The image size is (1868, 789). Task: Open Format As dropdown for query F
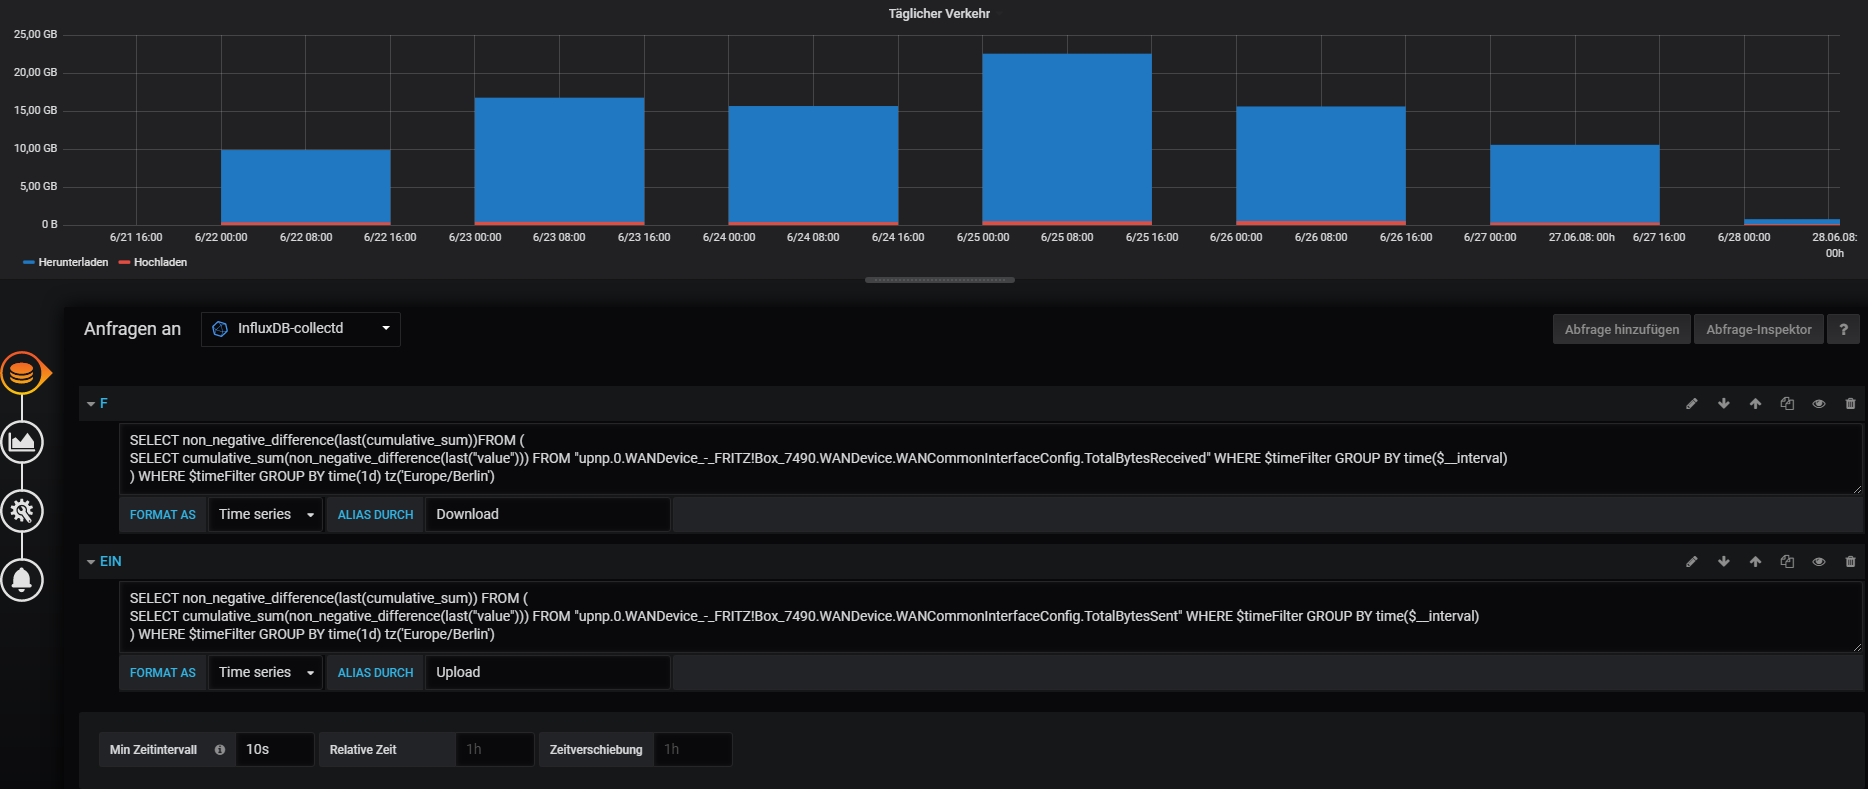(265, 515)
